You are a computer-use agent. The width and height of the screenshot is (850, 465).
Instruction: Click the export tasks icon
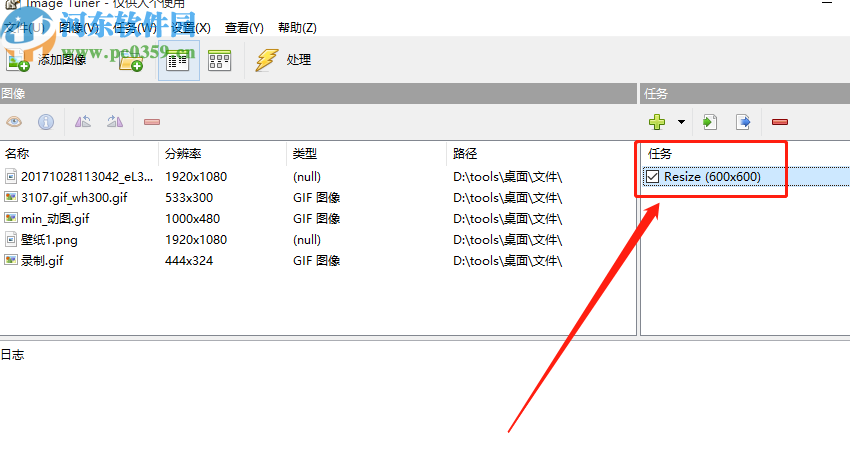743,122
